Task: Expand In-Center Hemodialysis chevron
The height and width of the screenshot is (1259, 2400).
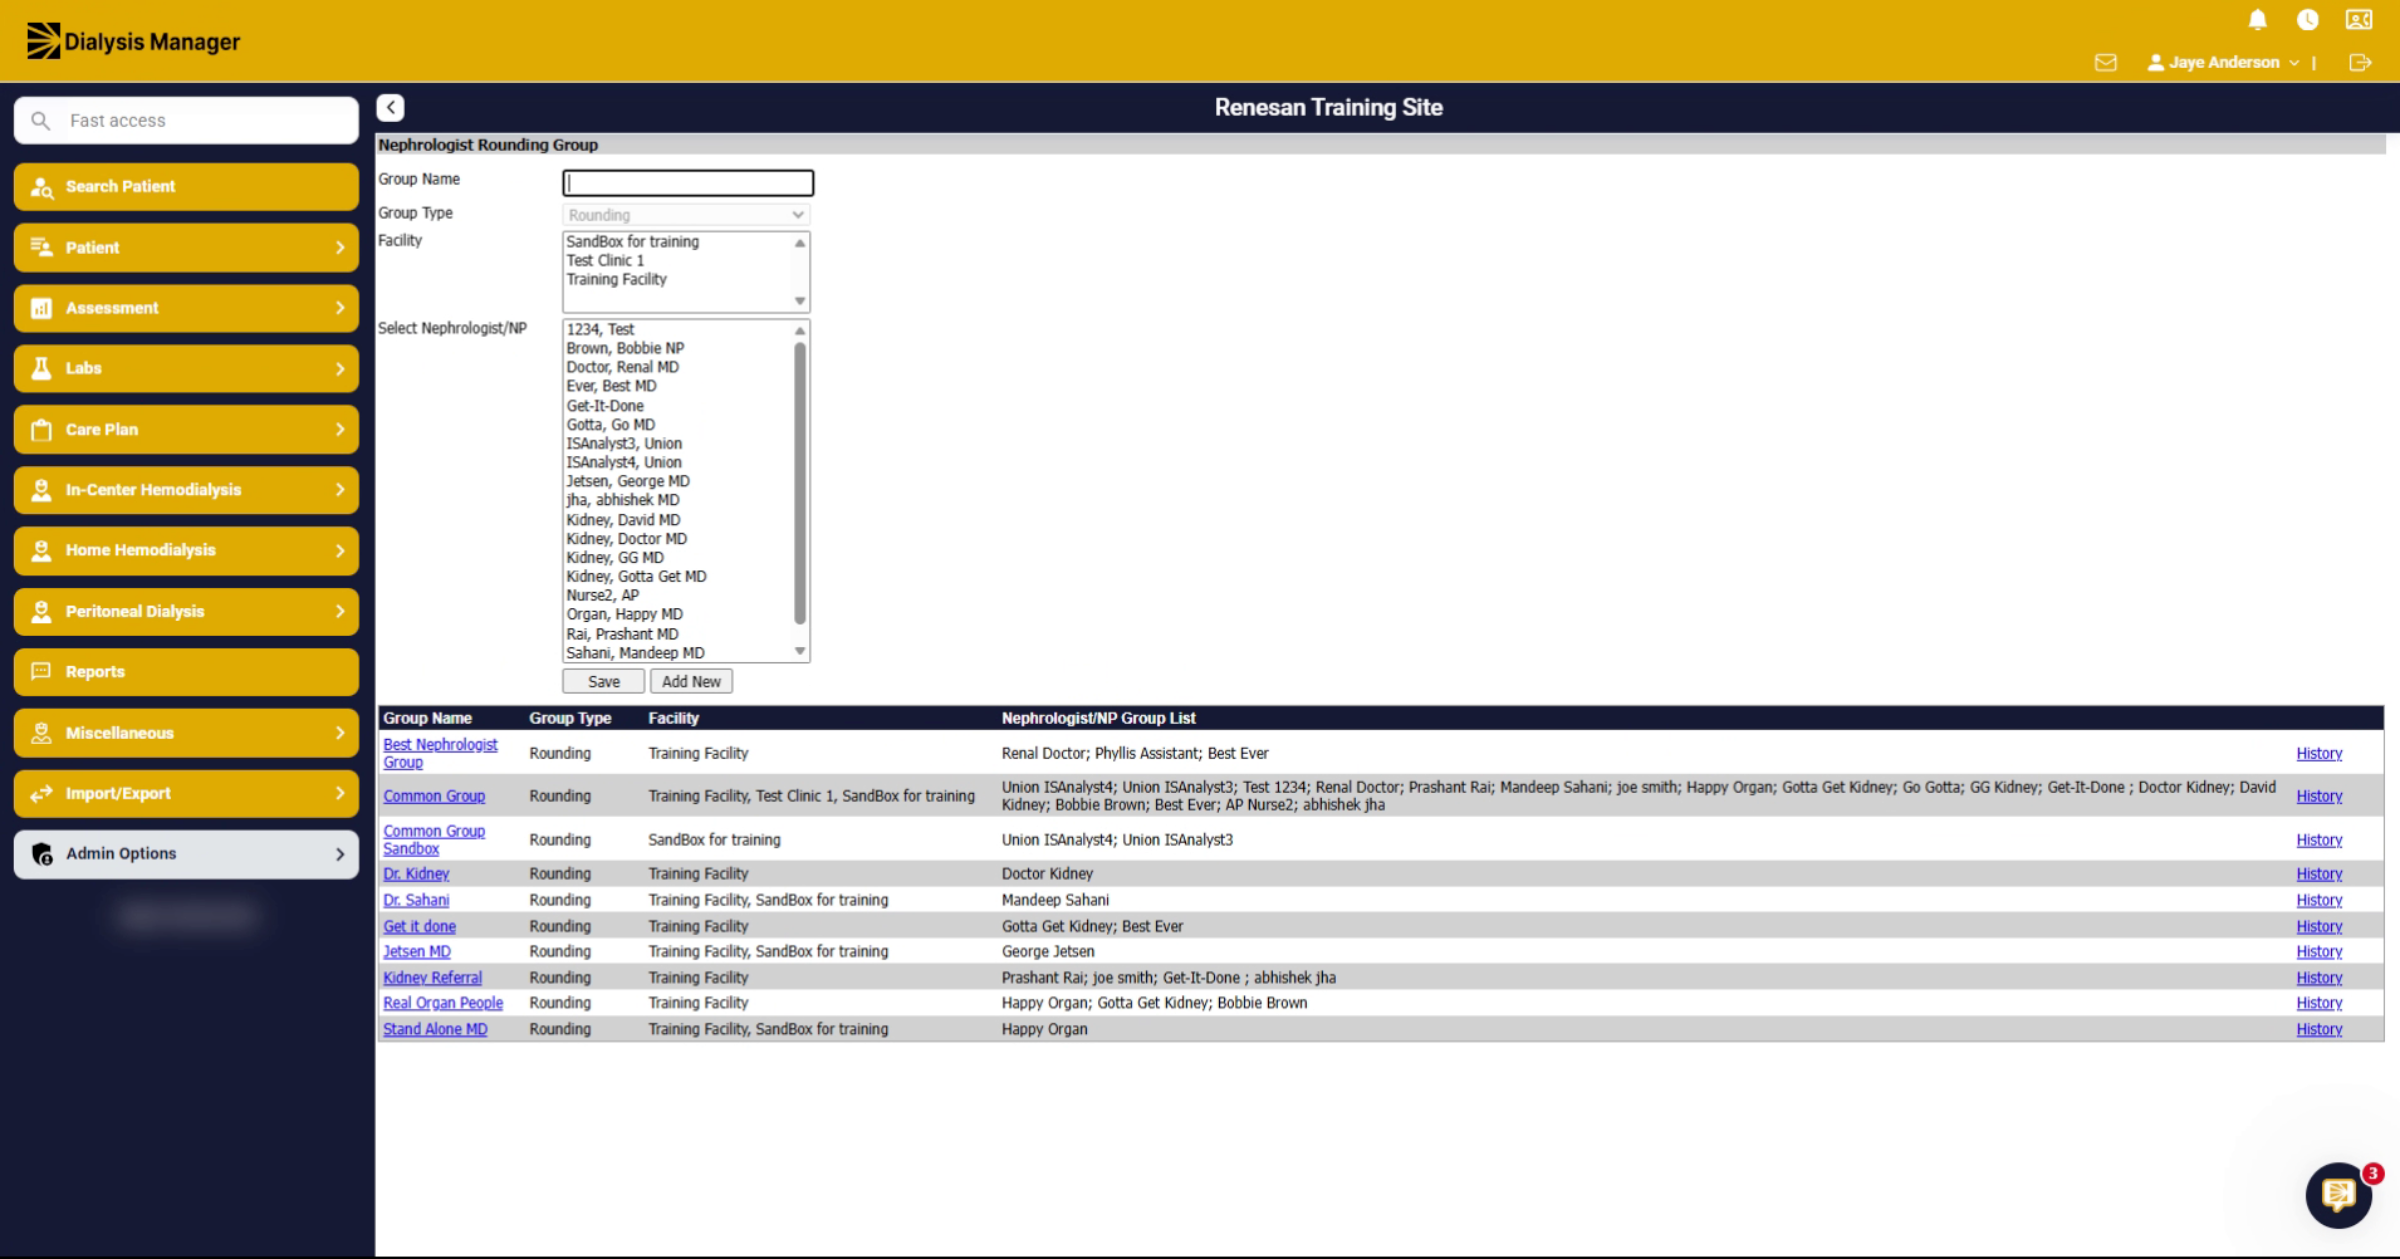Action: [340, 490]
